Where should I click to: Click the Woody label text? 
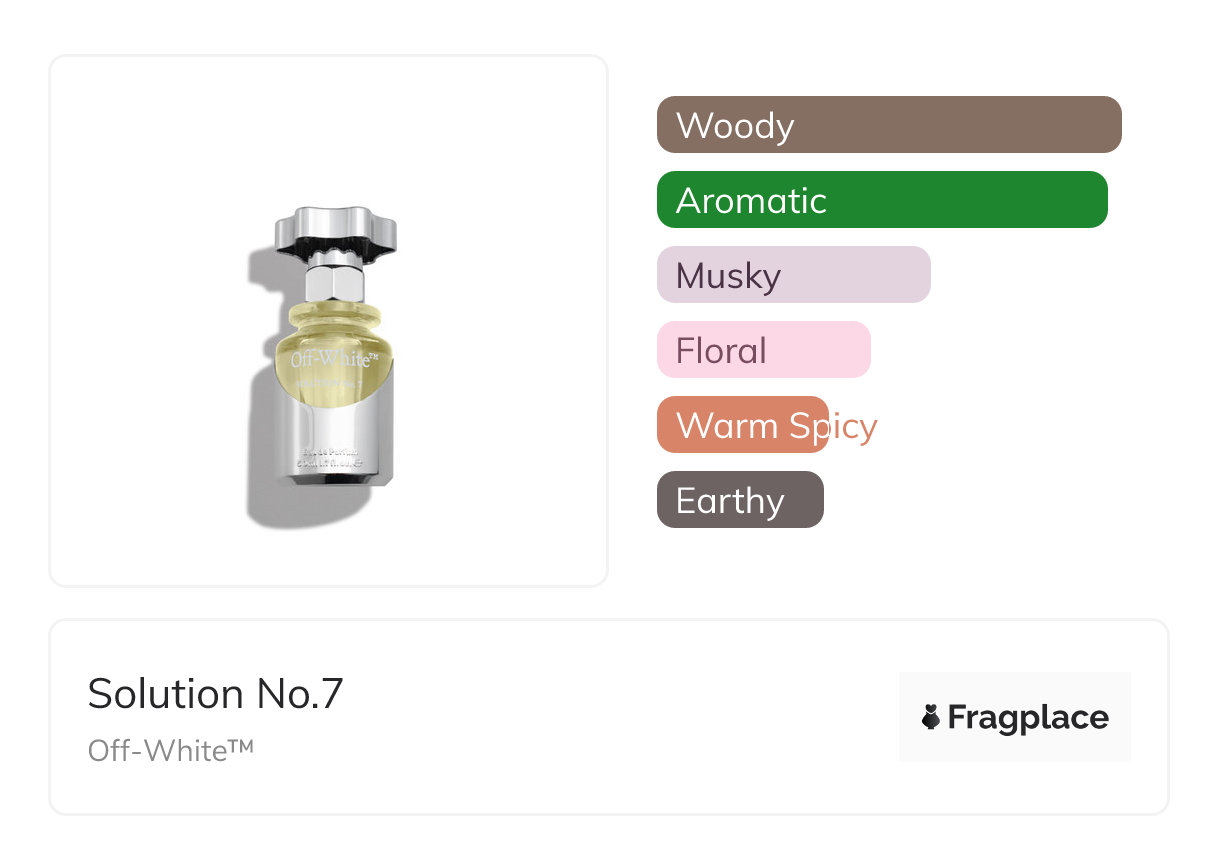coord(735,125)
